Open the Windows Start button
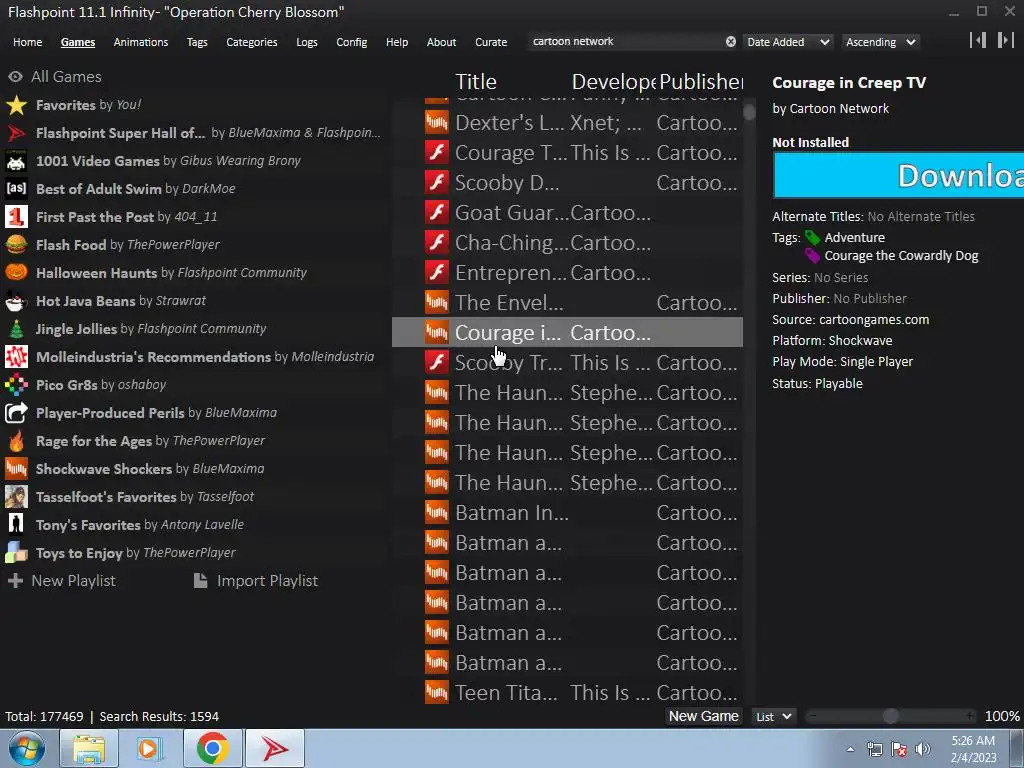 point(26,748)
